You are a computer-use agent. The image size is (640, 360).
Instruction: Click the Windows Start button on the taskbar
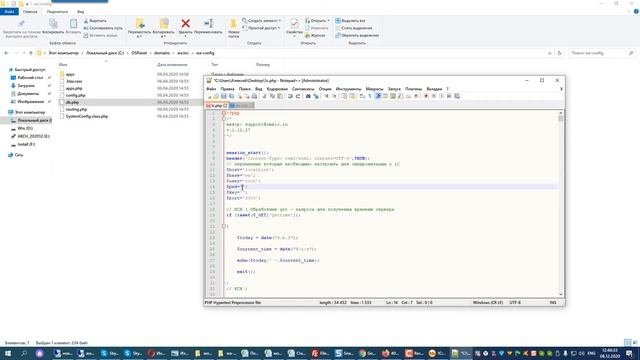(7, 353)
